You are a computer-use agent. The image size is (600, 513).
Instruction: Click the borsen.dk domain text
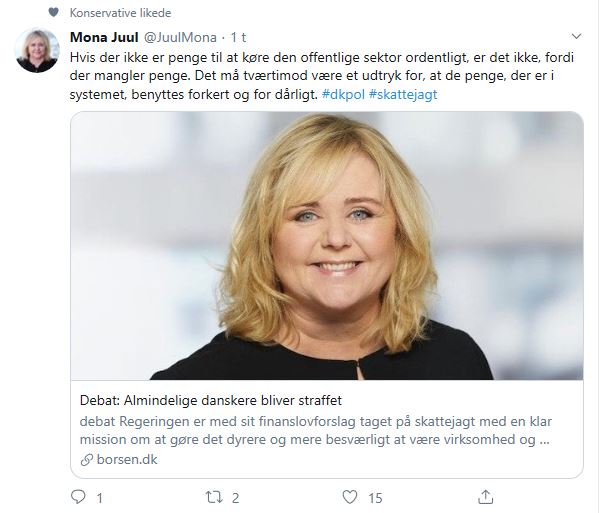[123, 459]
